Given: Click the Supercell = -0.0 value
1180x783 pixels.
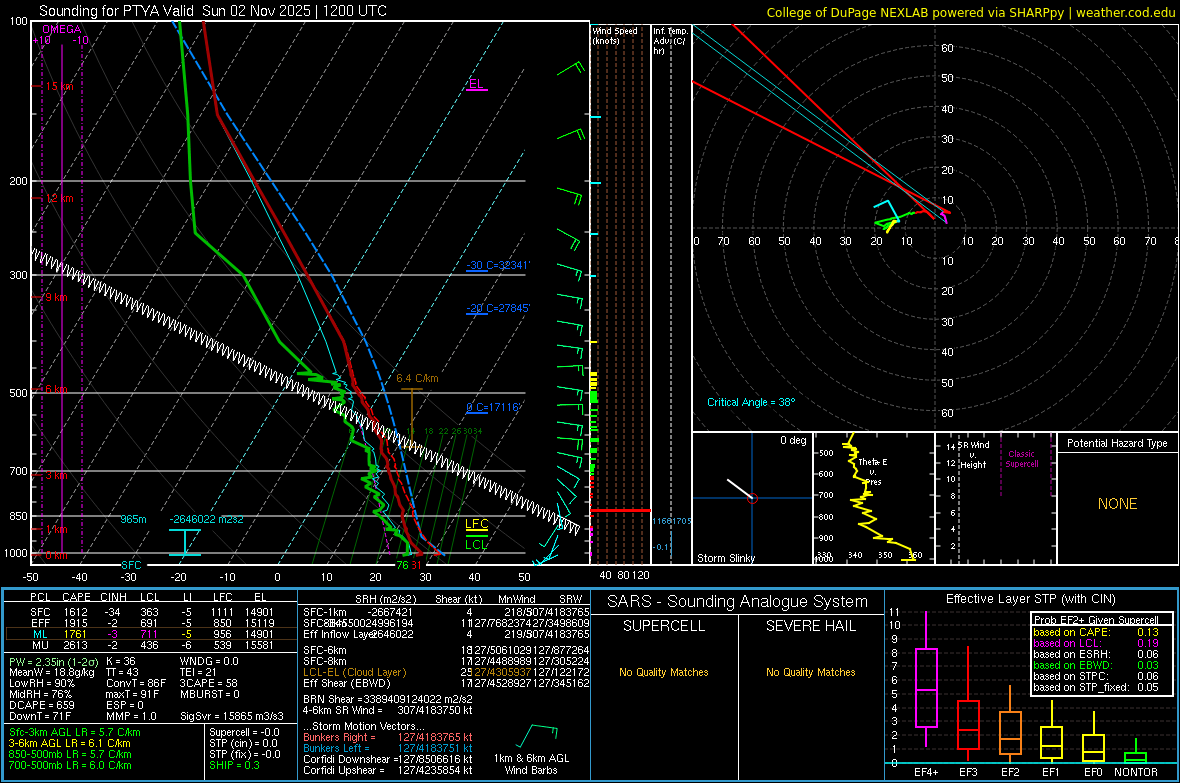Looking at the screenshot, I should pyautogui.click(x=244, y=732).
